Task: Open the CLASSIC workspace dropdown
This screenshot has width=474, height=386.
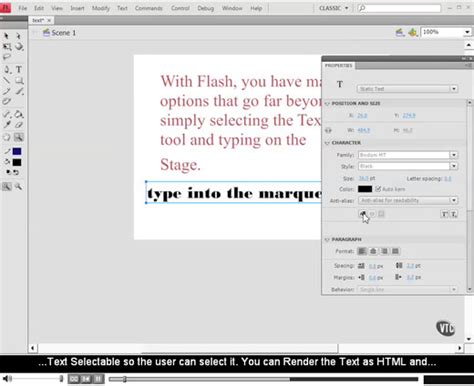Action: coord(334,8)
